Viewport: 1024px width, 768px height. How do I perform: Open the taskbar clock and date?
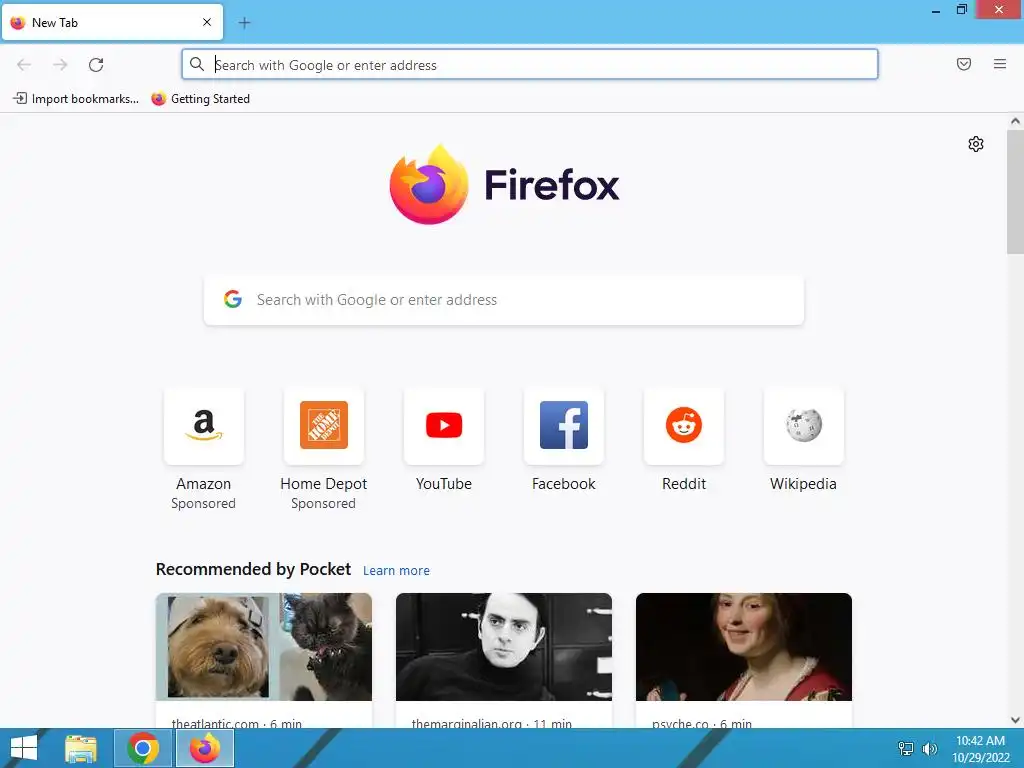coord(980,749)
